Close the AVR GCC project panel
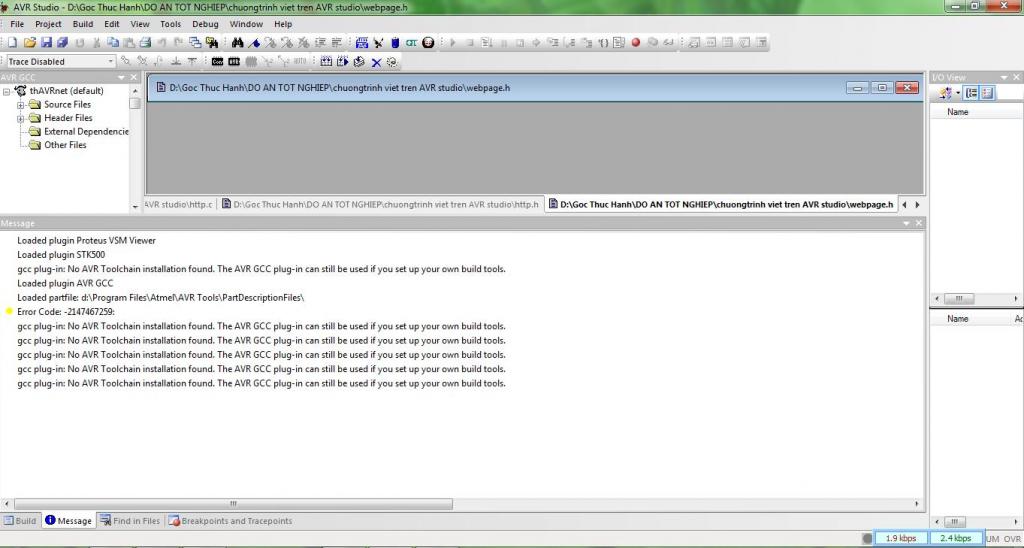The width and height of the screenshot is (1024, 548). coord(134,78)
